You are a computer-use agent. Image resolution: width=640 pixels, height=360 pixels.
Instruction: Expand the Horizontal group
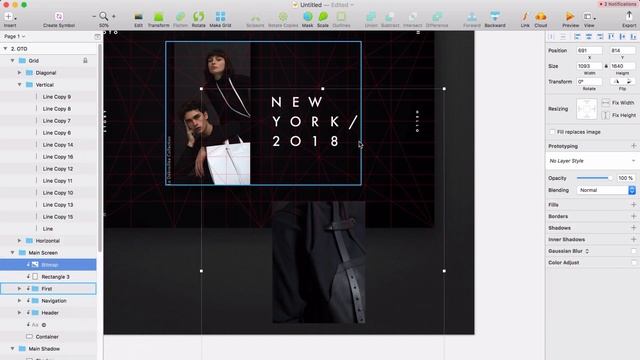pyautogui.click(x=19, y=241)
